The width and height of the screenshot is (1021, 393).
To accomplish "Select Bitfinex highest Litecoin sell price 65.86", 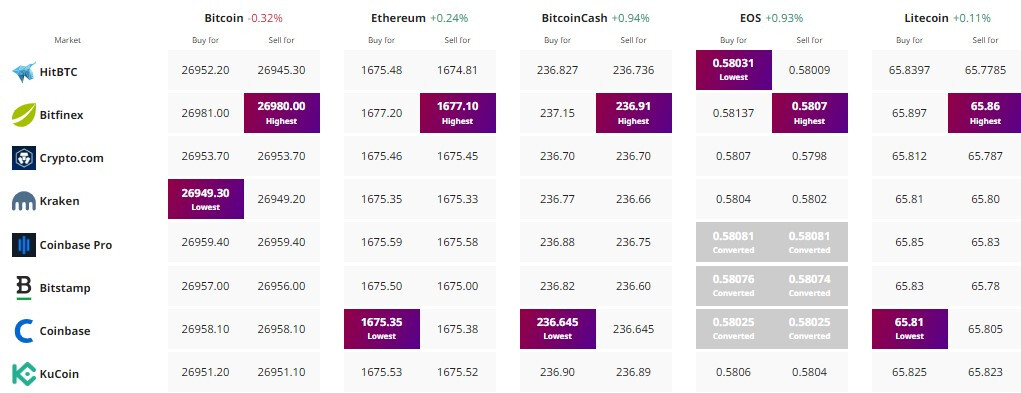I will [985, 113].
